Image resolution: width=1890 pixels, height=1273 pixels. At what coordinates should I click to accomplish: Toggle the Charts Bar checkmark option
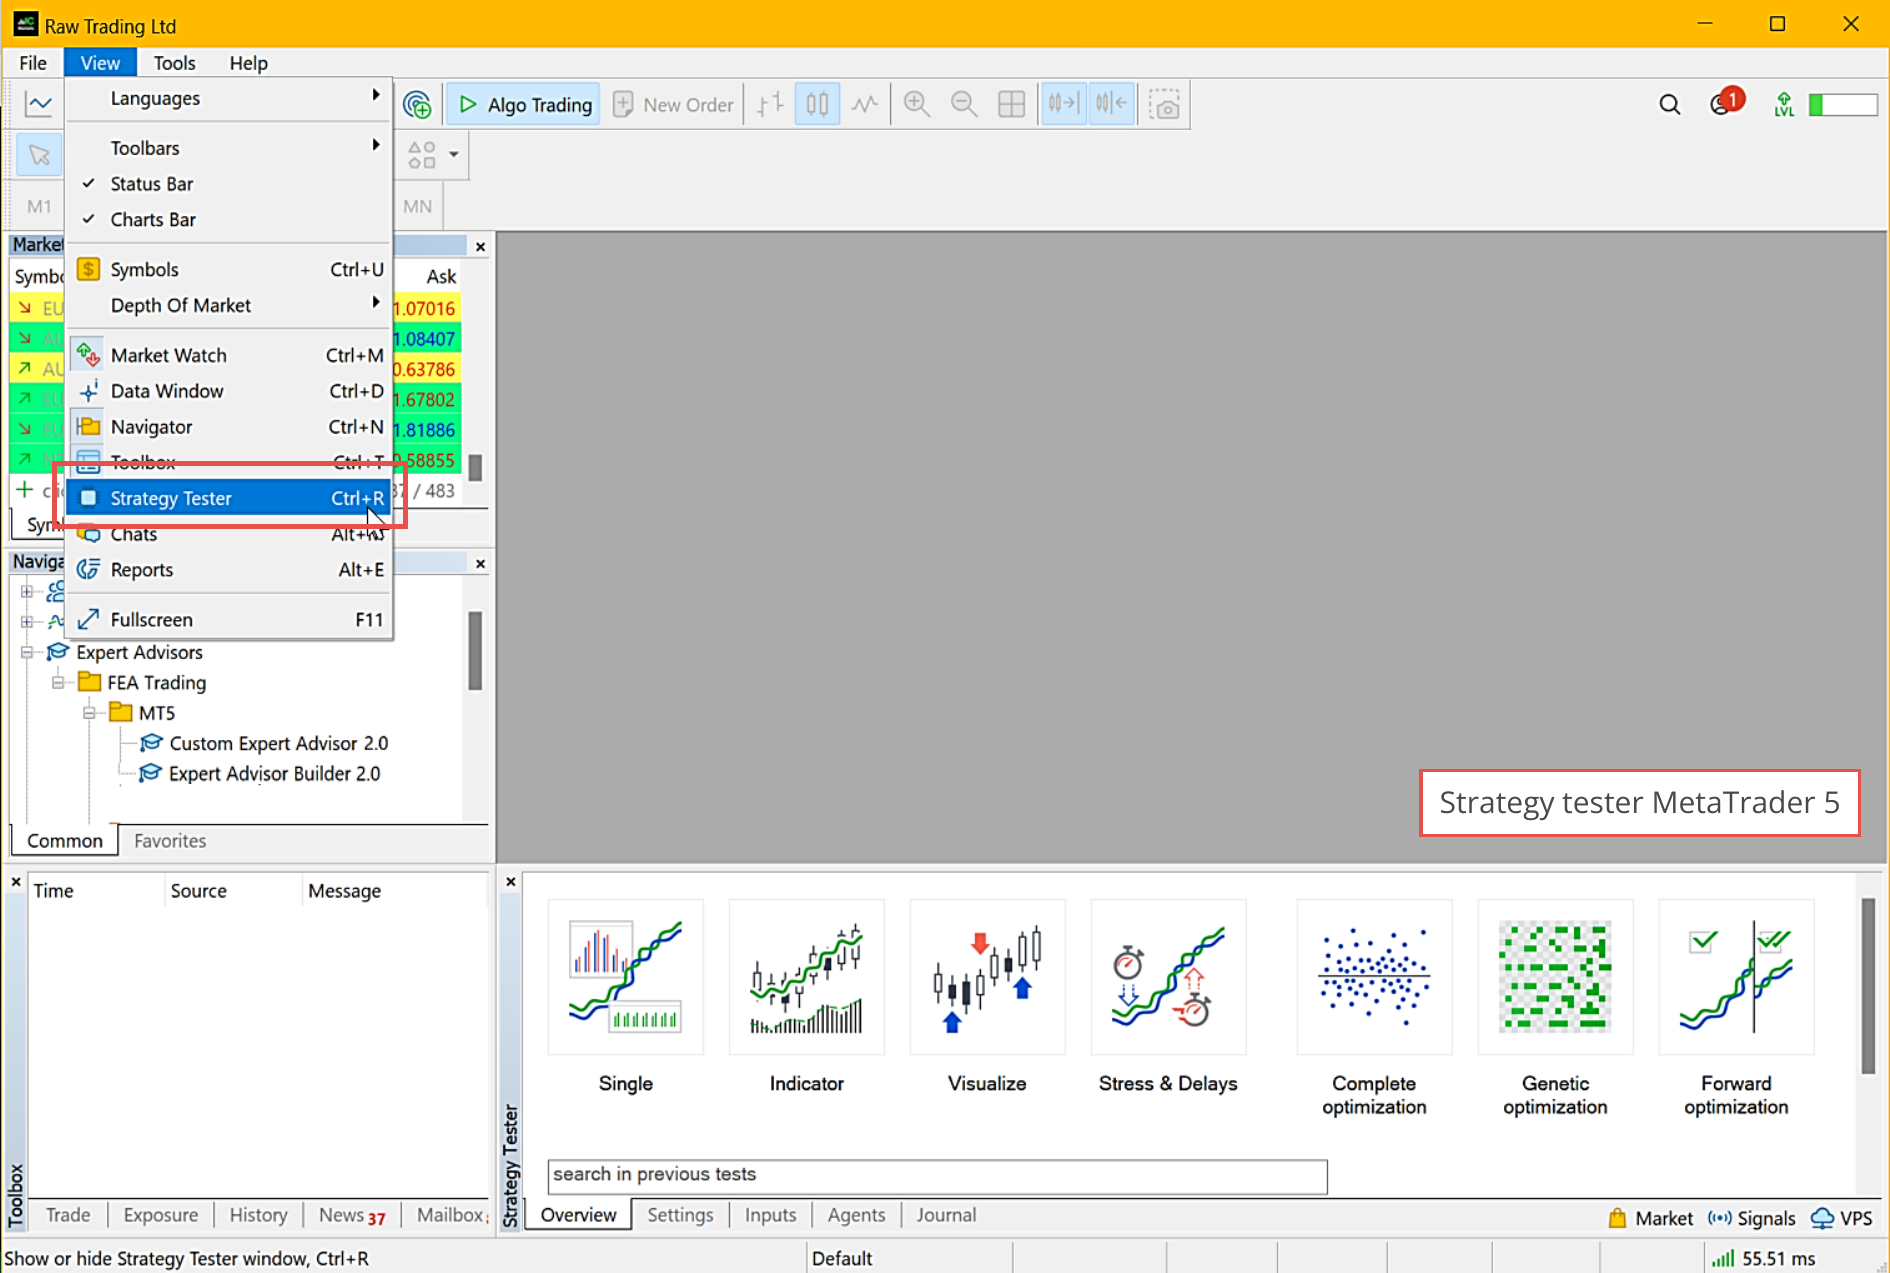click(x=229, y=219)
